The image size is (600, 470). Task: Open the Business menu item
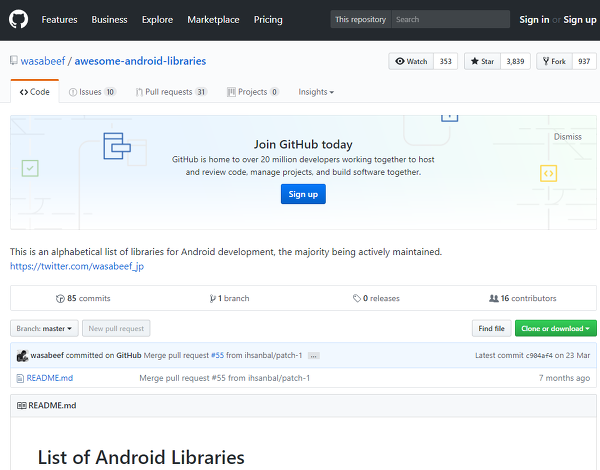tap(109, 20)
